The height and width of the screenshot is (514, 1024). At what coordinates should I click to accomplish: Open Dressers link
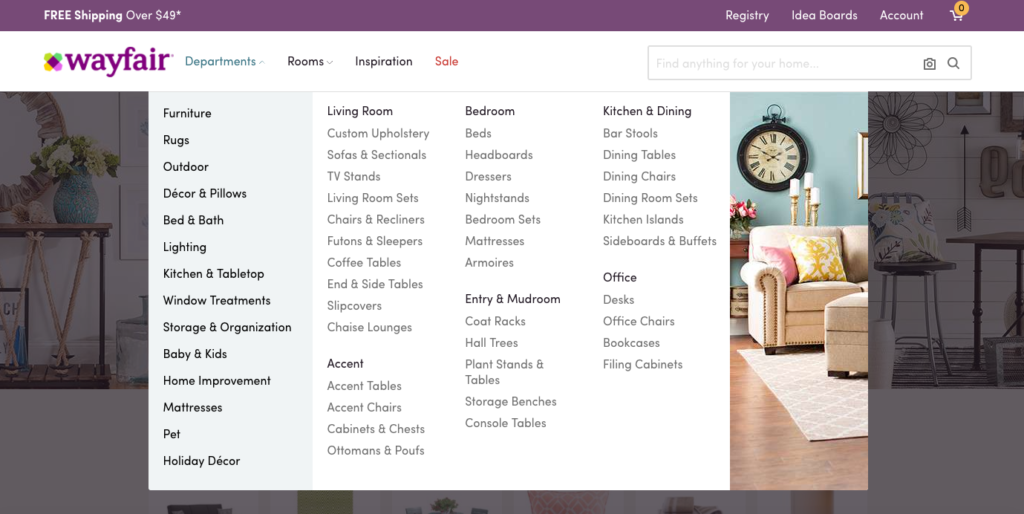[488, 176]
